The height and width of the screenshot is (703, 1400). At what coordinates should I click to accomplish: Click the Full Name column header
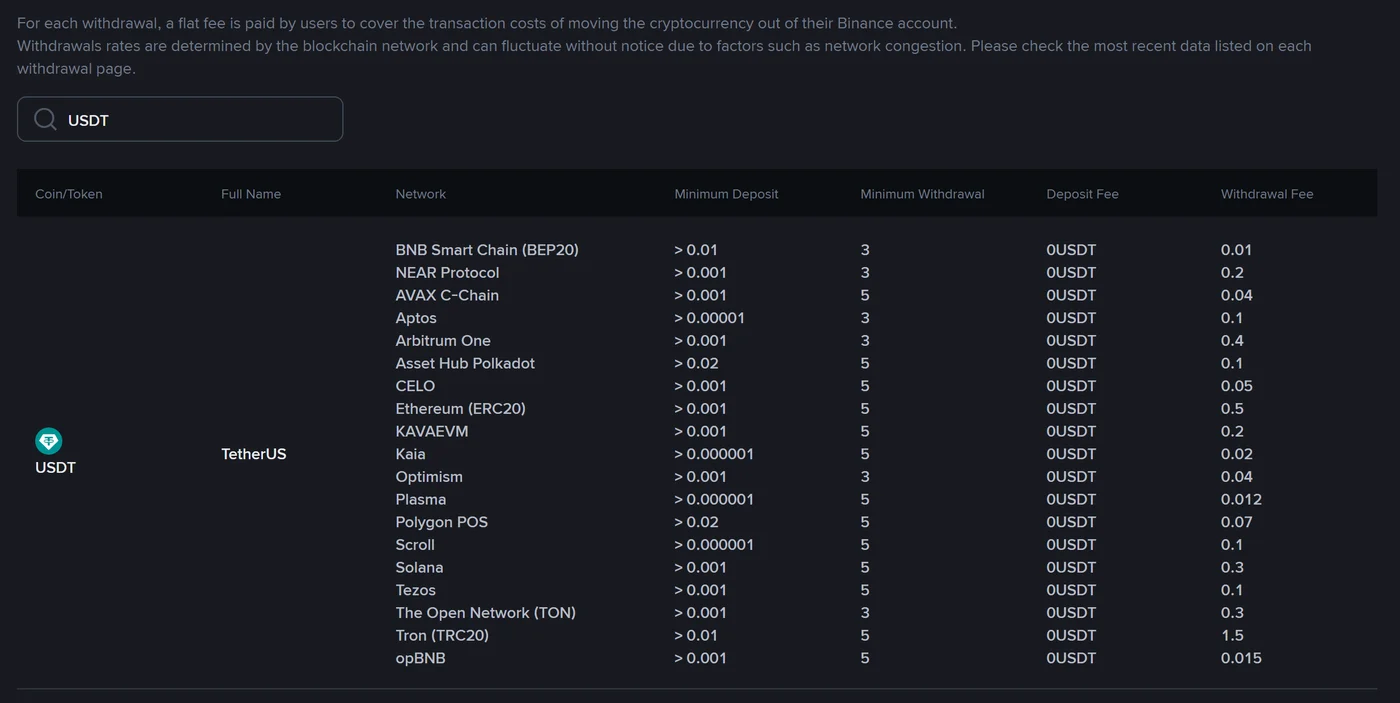coord(251,194)
